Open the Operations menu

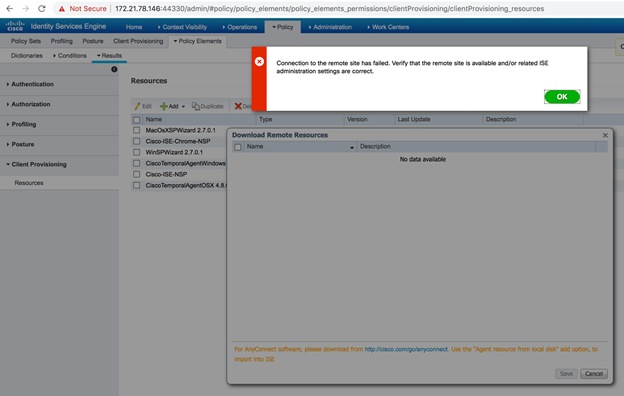(x=240, y=27)
